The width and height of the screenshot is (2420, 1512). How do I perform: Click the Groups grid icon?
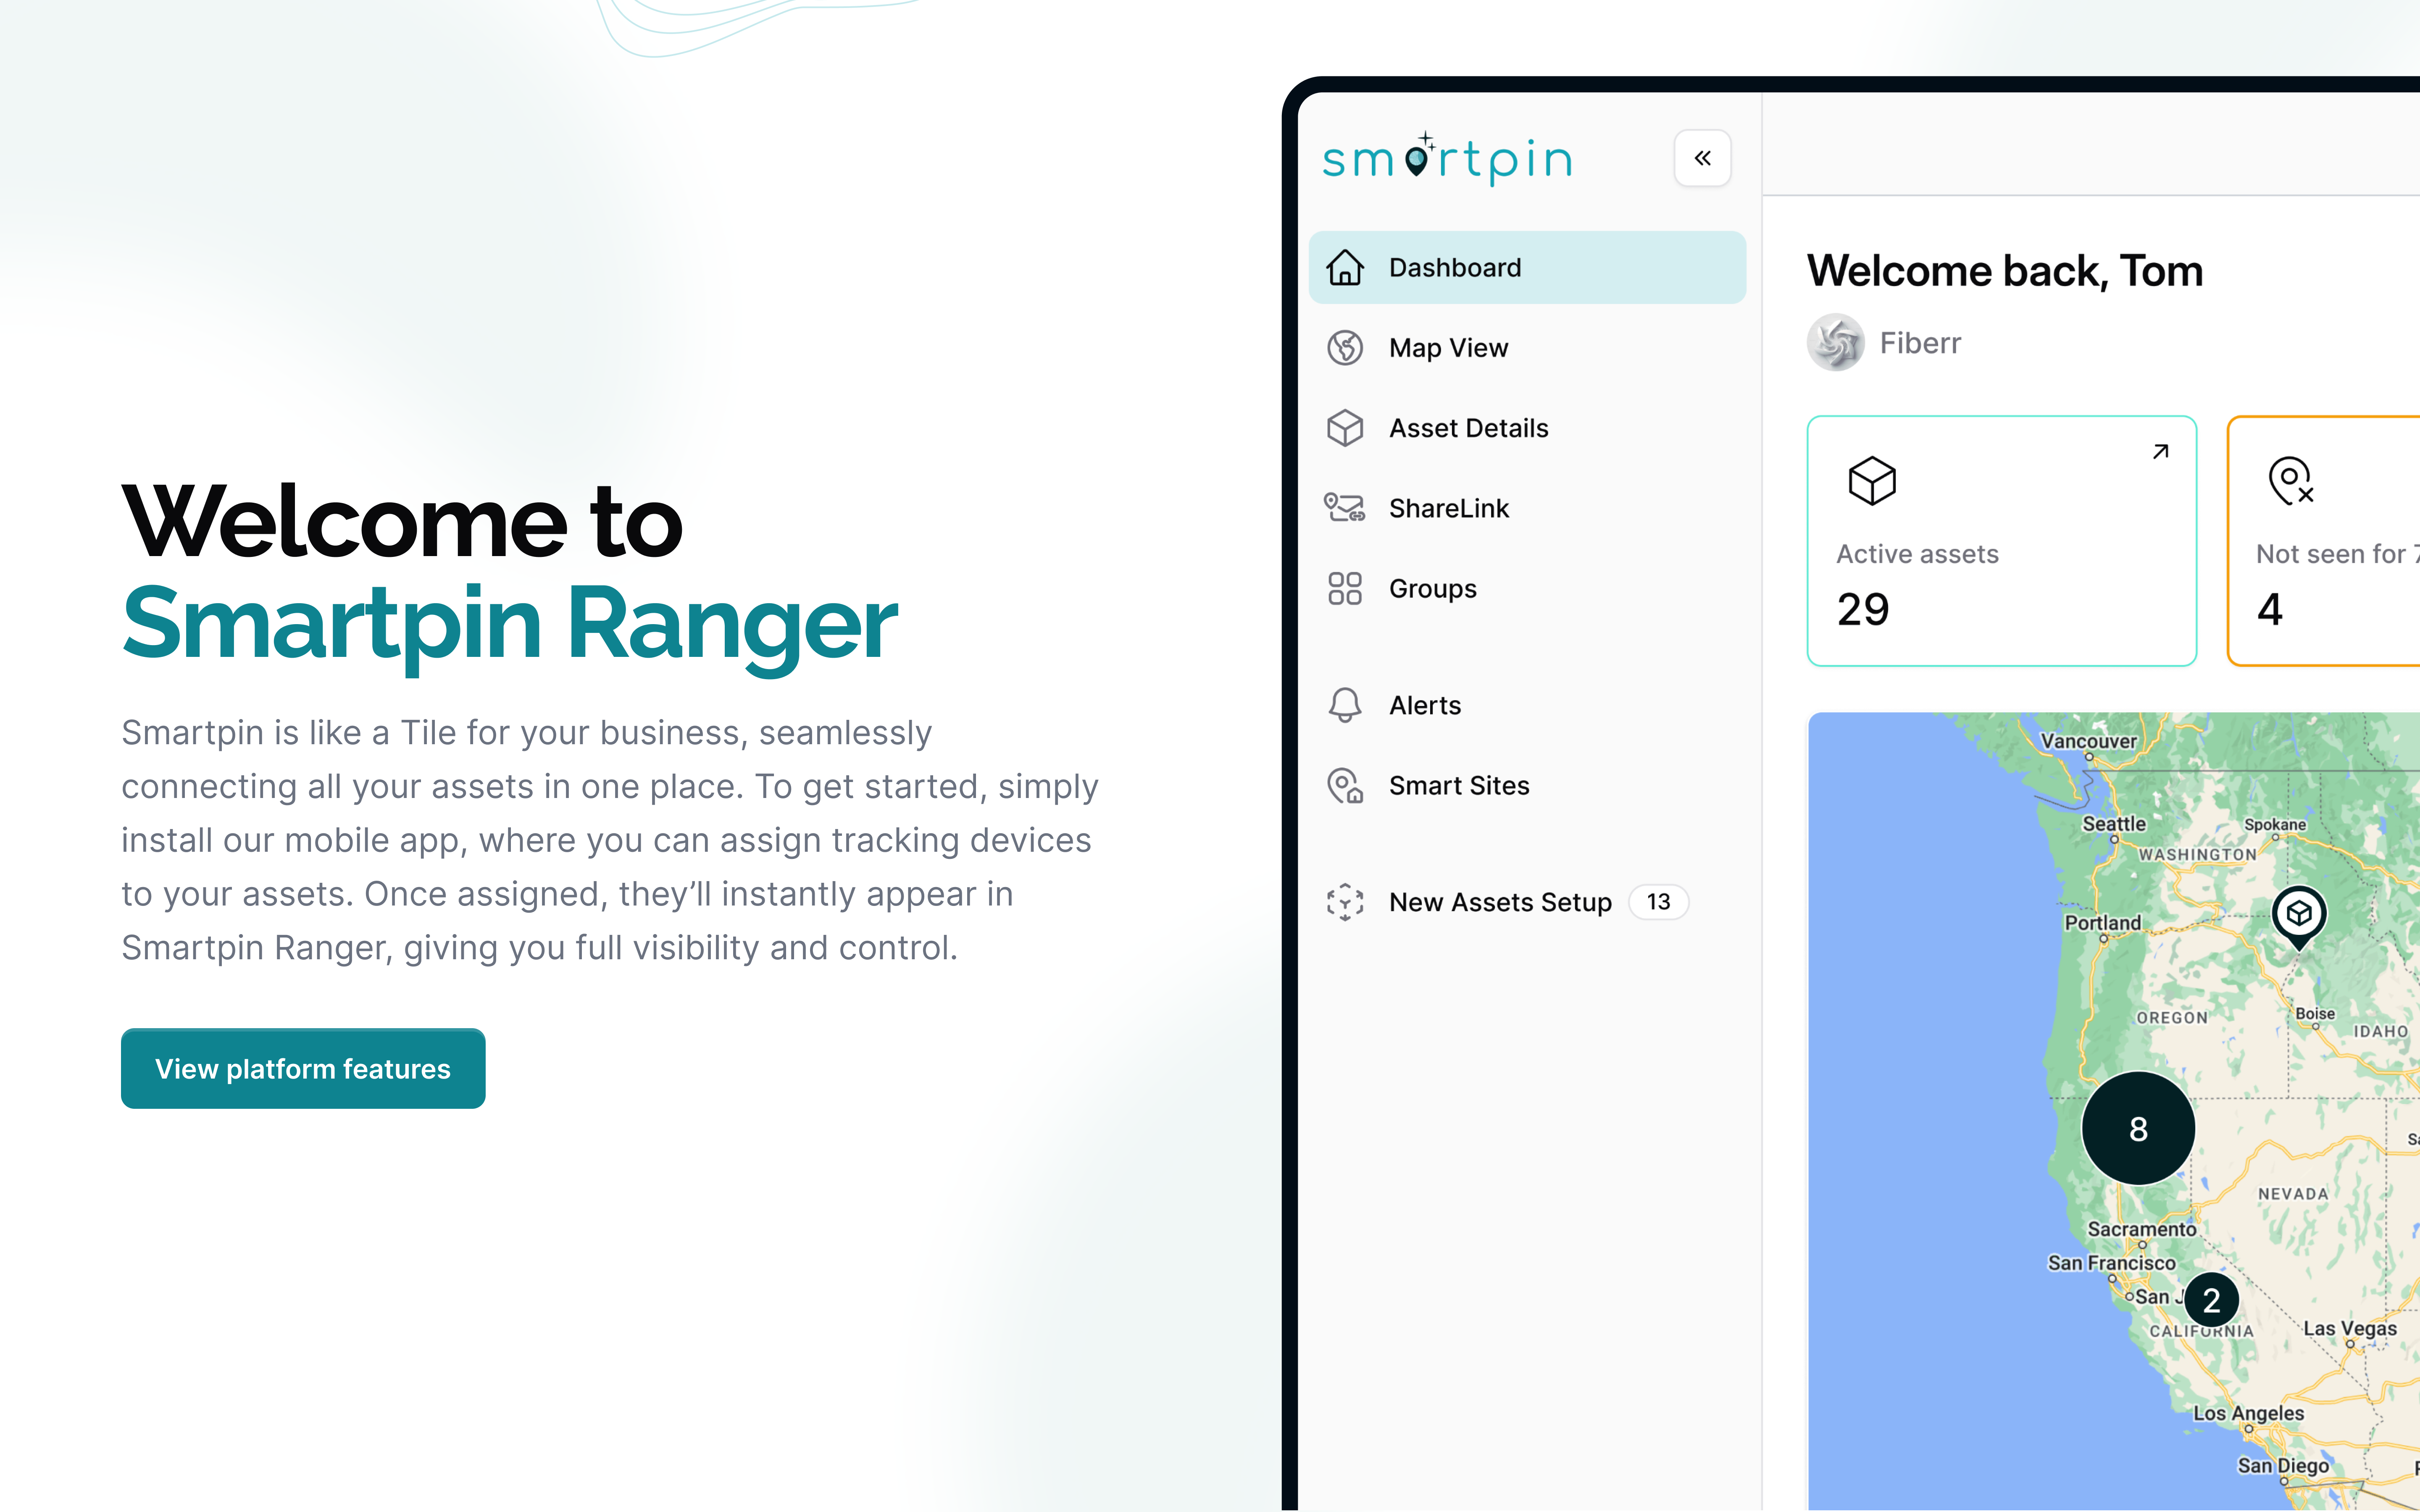click(x=1344, y=588)
